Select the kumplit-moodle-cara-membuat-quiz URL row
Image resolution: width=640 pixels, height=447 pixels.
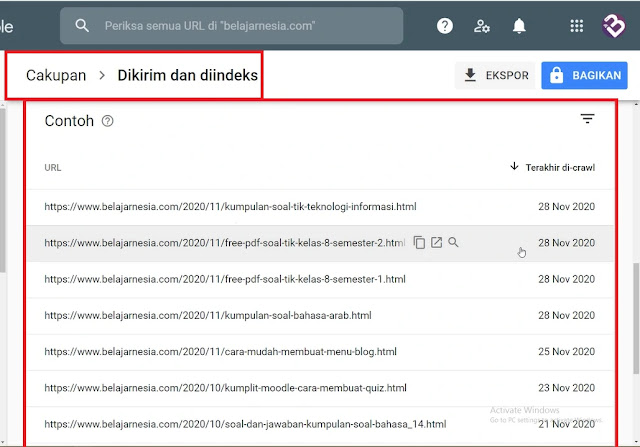point(320,388)
